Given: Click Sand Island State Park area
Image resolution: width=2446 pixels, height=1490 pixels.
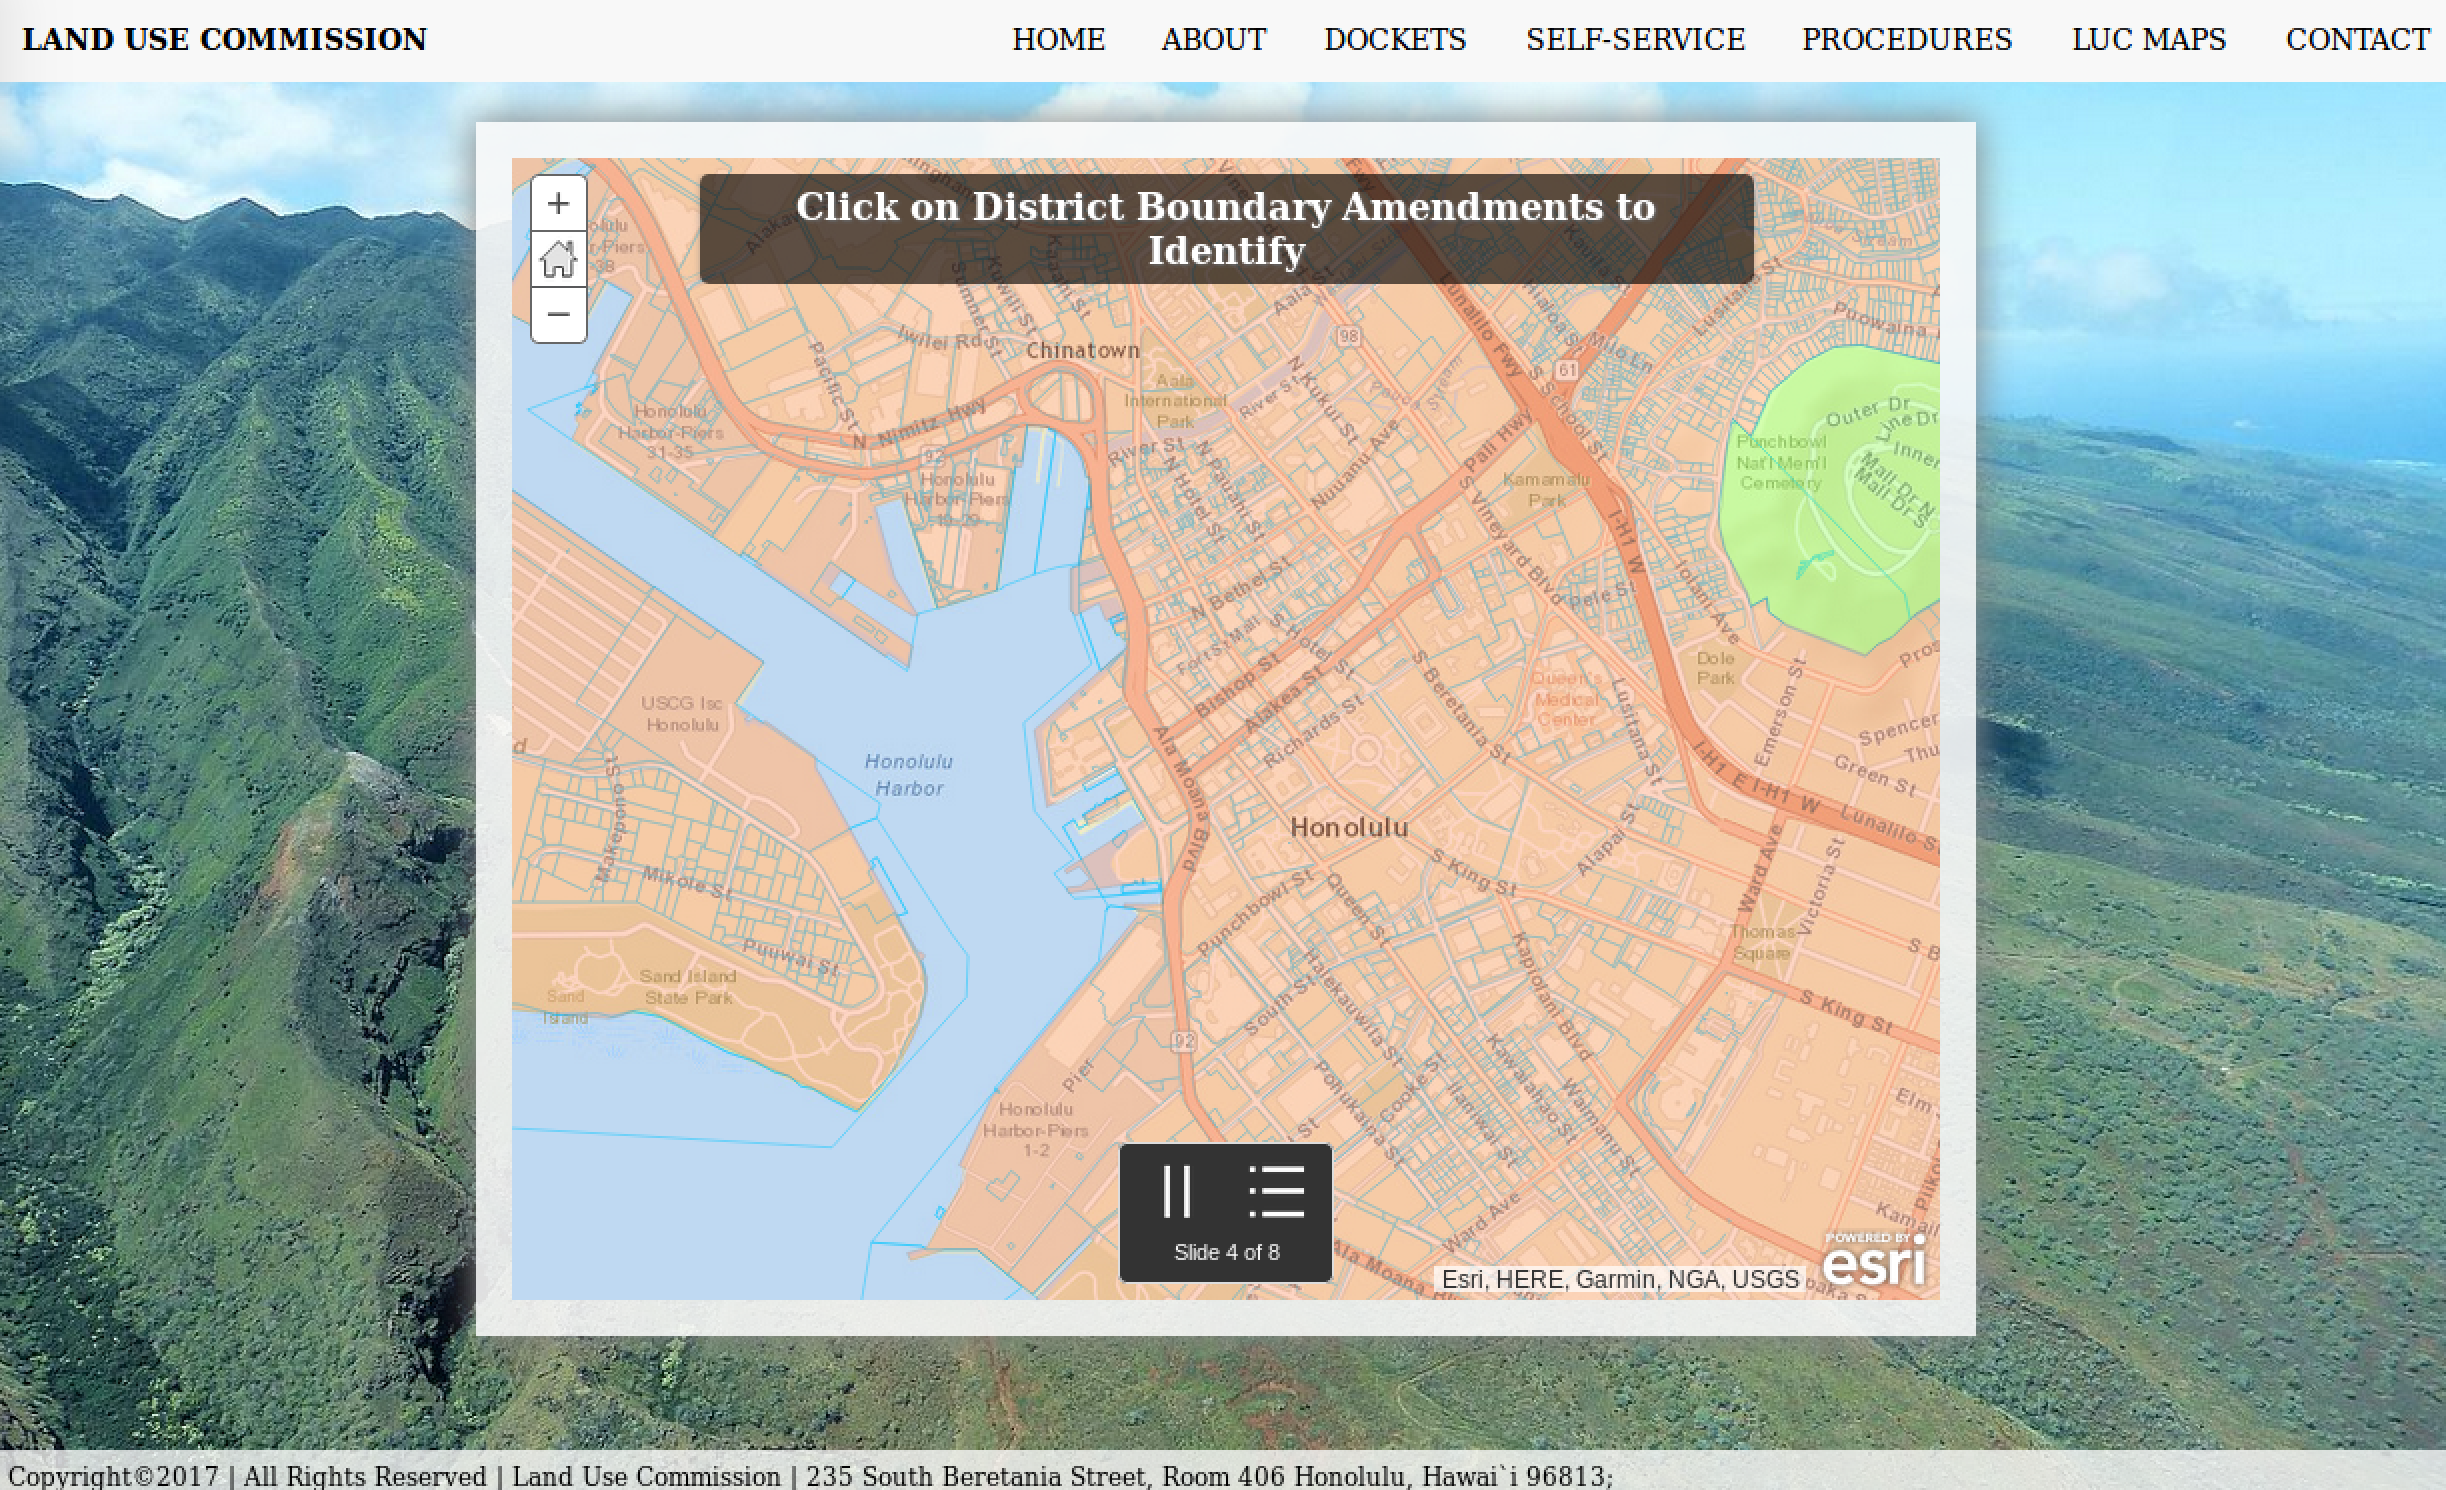Looking at the screenshot, I should 688,986.
